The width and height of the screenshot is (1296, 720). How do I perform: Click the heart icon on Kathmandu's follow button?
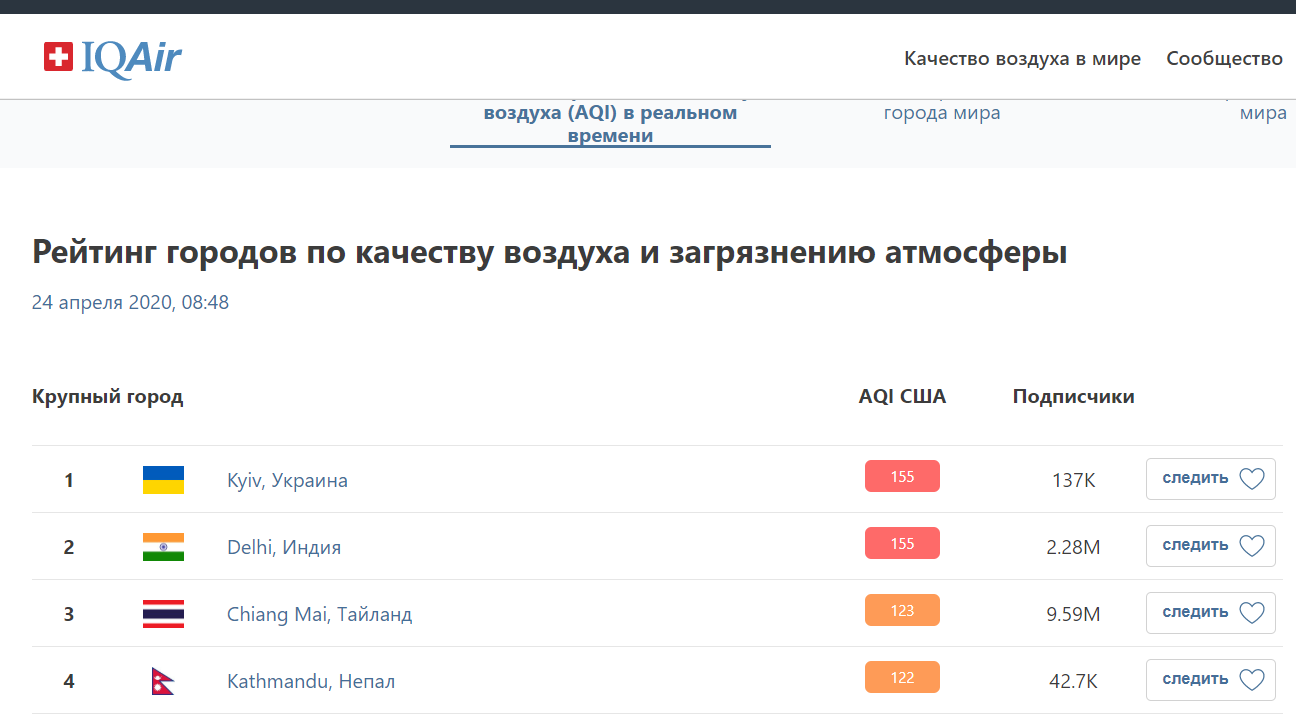(1251, 679)
